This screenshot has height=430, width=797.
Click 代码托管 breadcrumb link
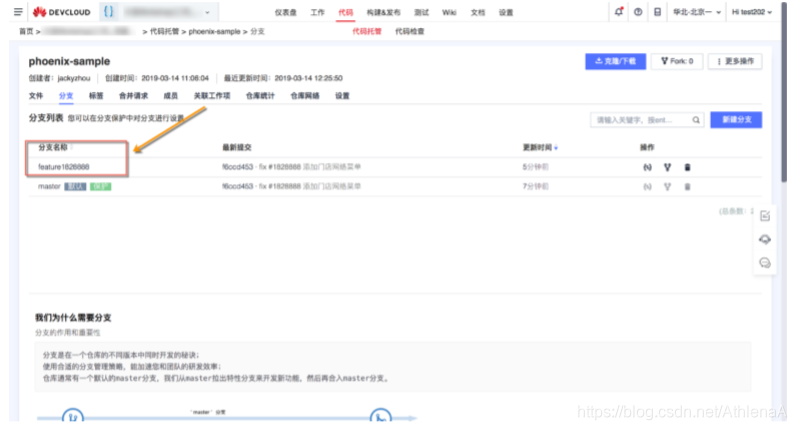[164, 32]
